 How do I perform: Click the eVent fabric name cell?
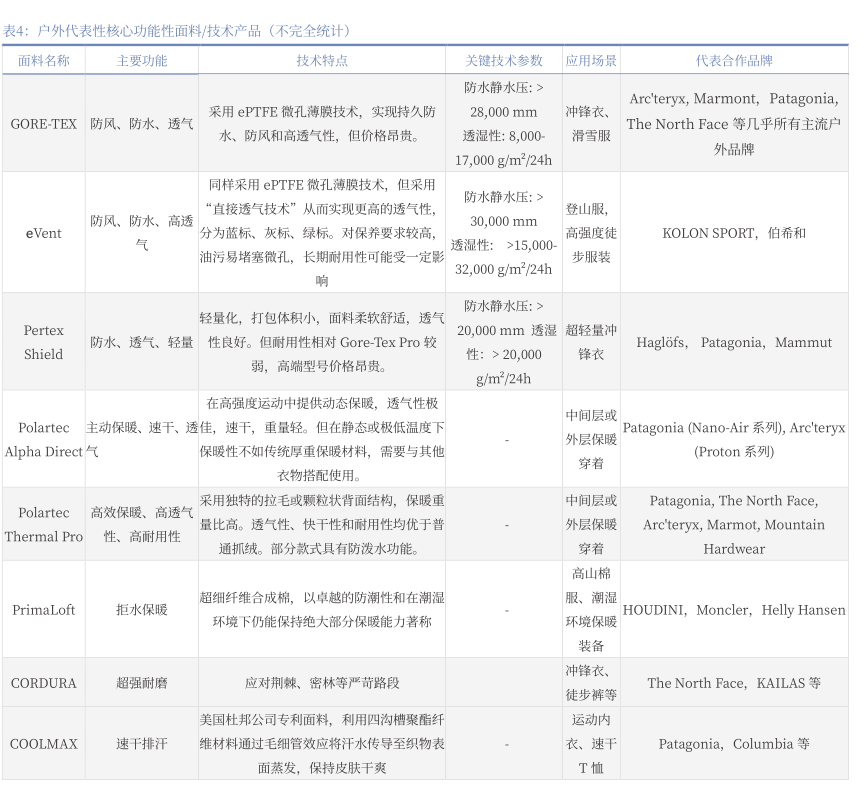(44, 233)
